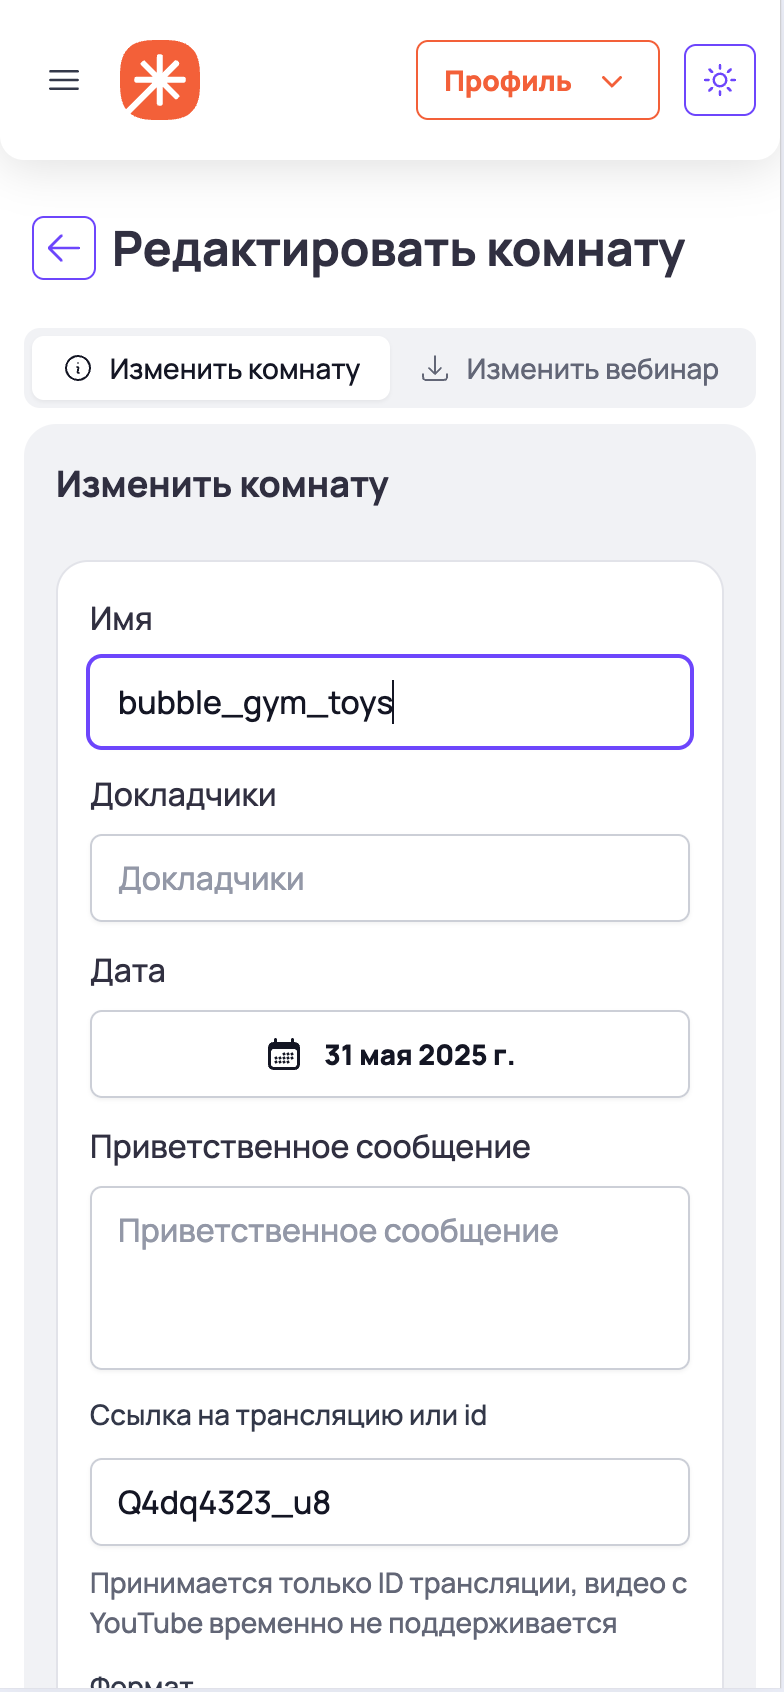This screenshot has width=784, height=1692.
Task: Click the calendar icon in the date field
Action: (284, 1055)
